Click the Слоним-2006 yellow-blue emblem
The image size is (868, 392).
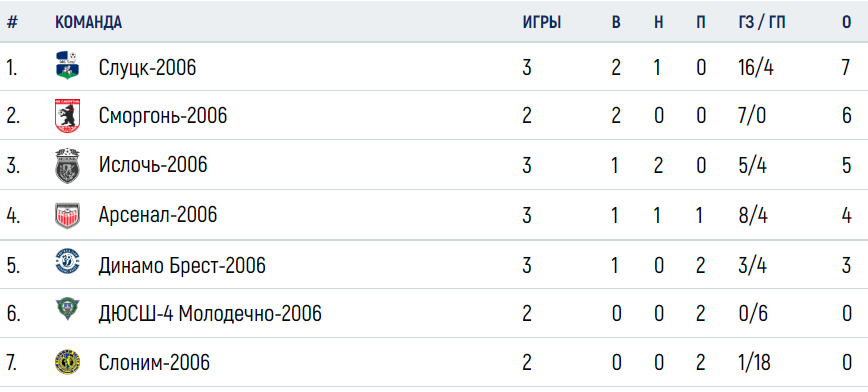[67, 363]
